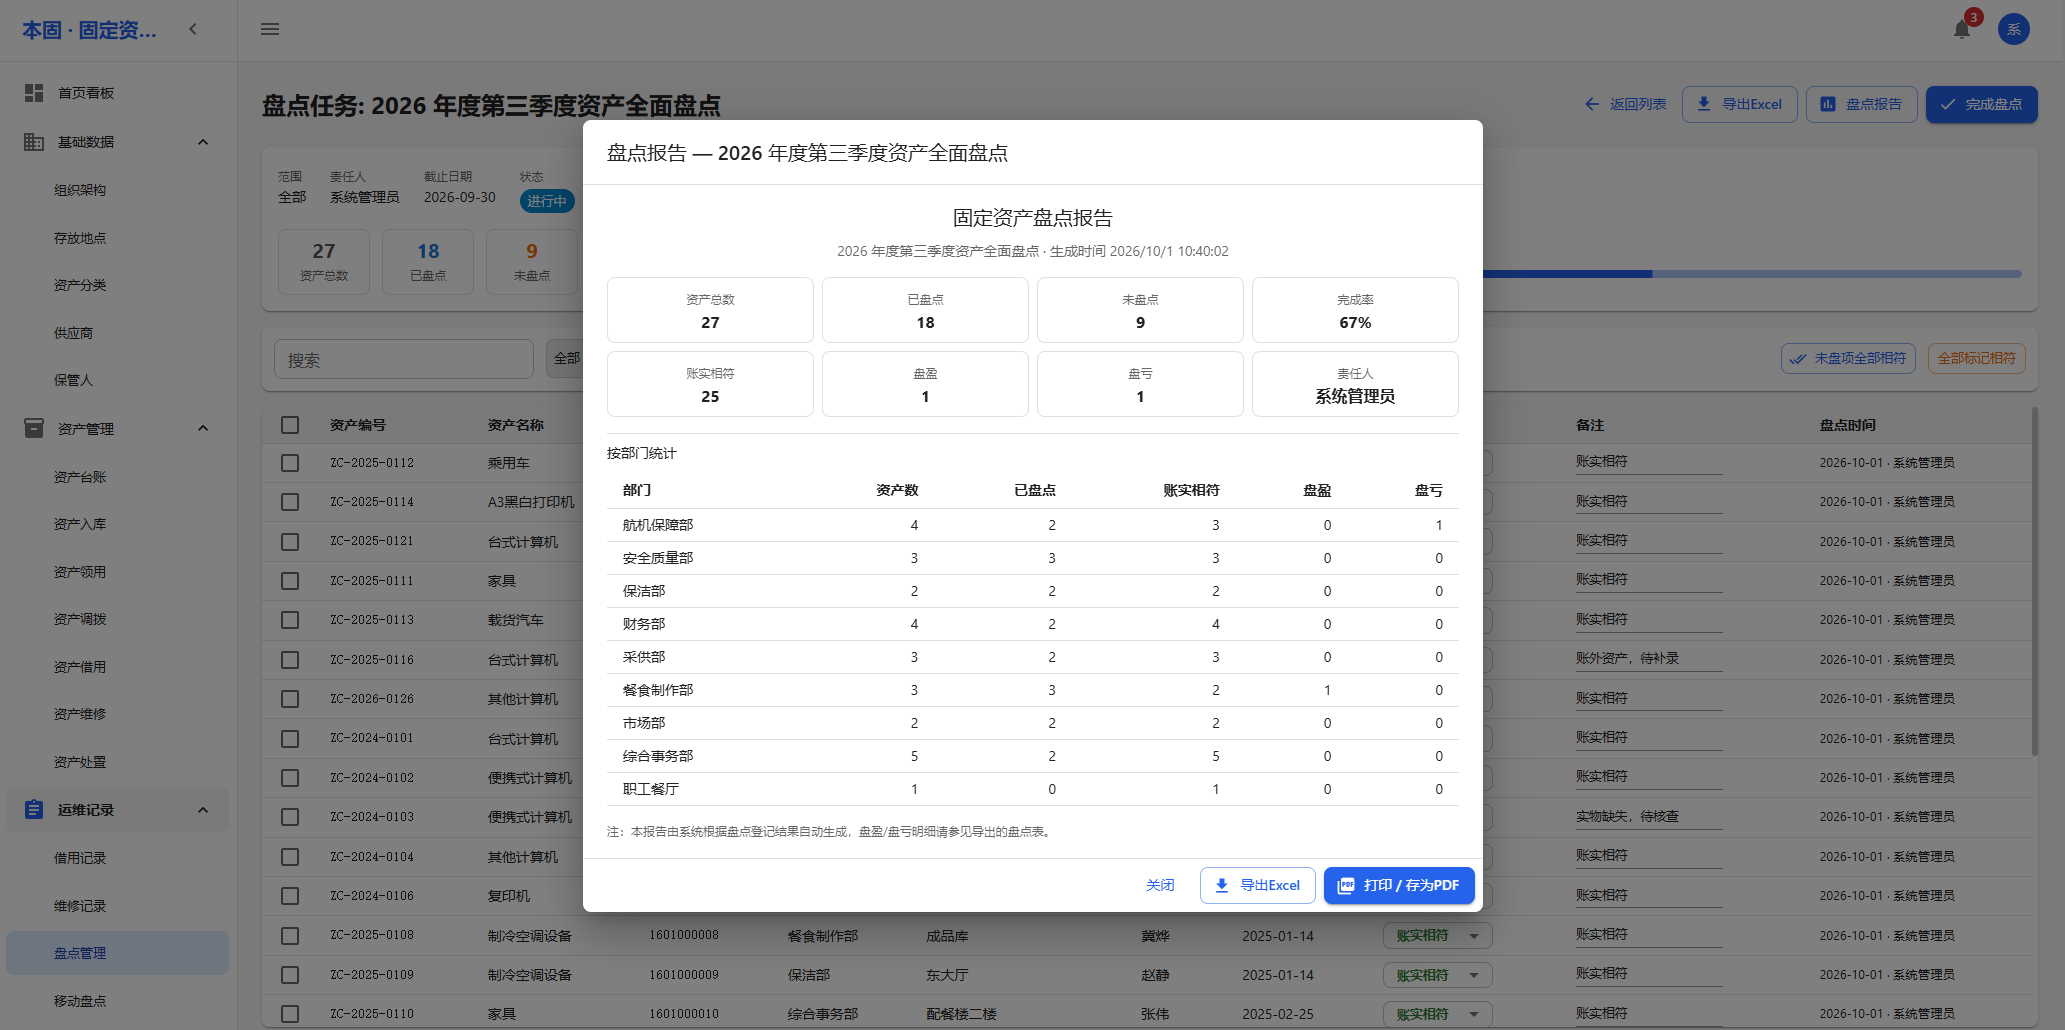This screenshot has width=2065, height=1030.
Task: Click the back arrow beside 返回列表
Action: click(x=1592, y=104)
